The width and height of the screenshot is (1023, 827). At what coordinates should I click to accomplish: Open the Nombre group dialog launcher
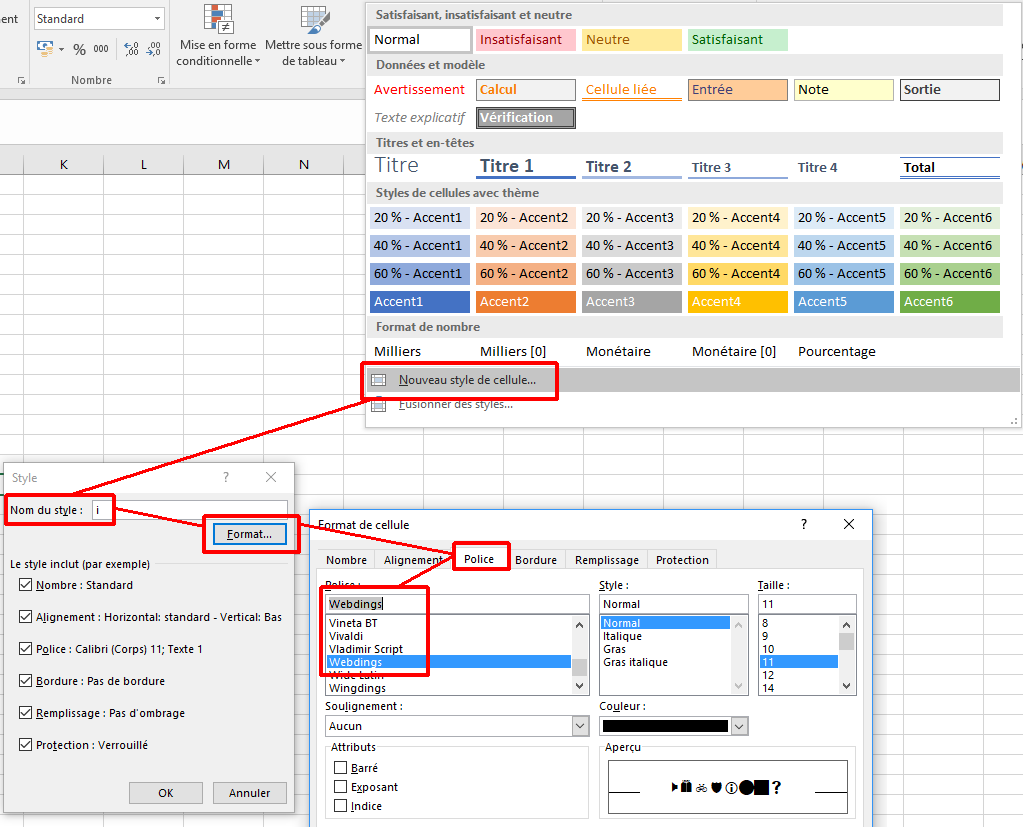tap(160, 80)
